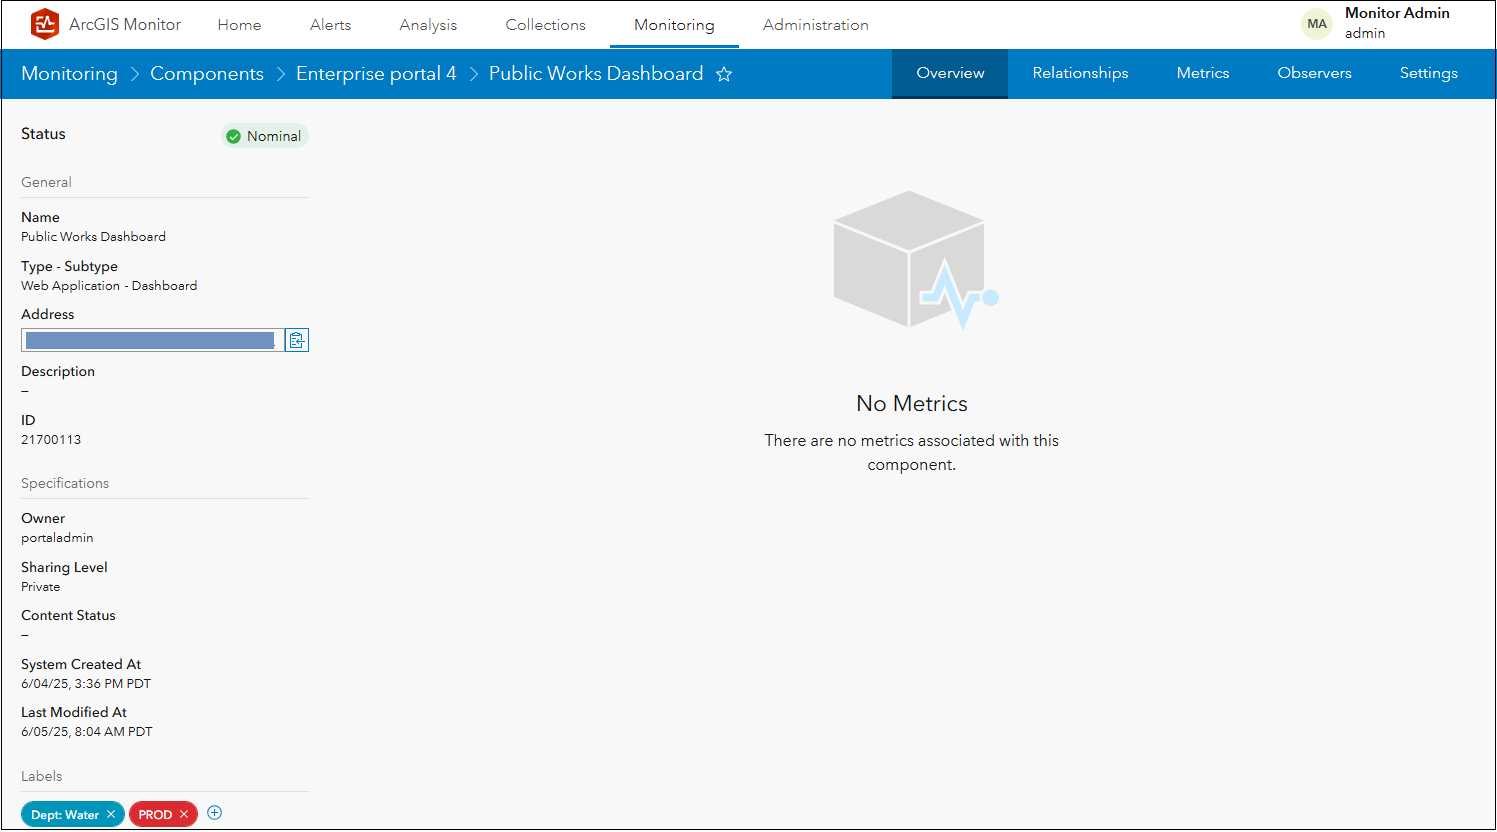Click the Sharing Level value Private

click(x=40, y=587)
